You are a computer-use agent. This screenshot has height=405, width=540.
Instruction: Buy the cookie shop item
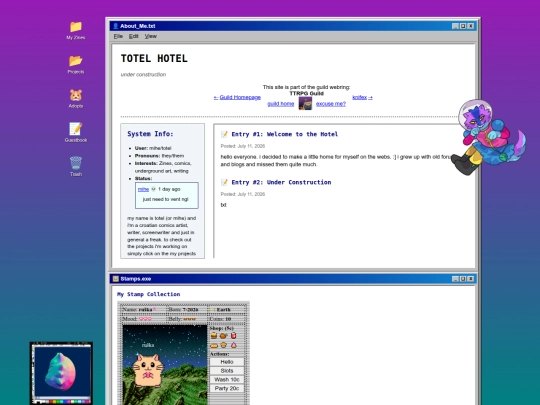pos(224,345)
